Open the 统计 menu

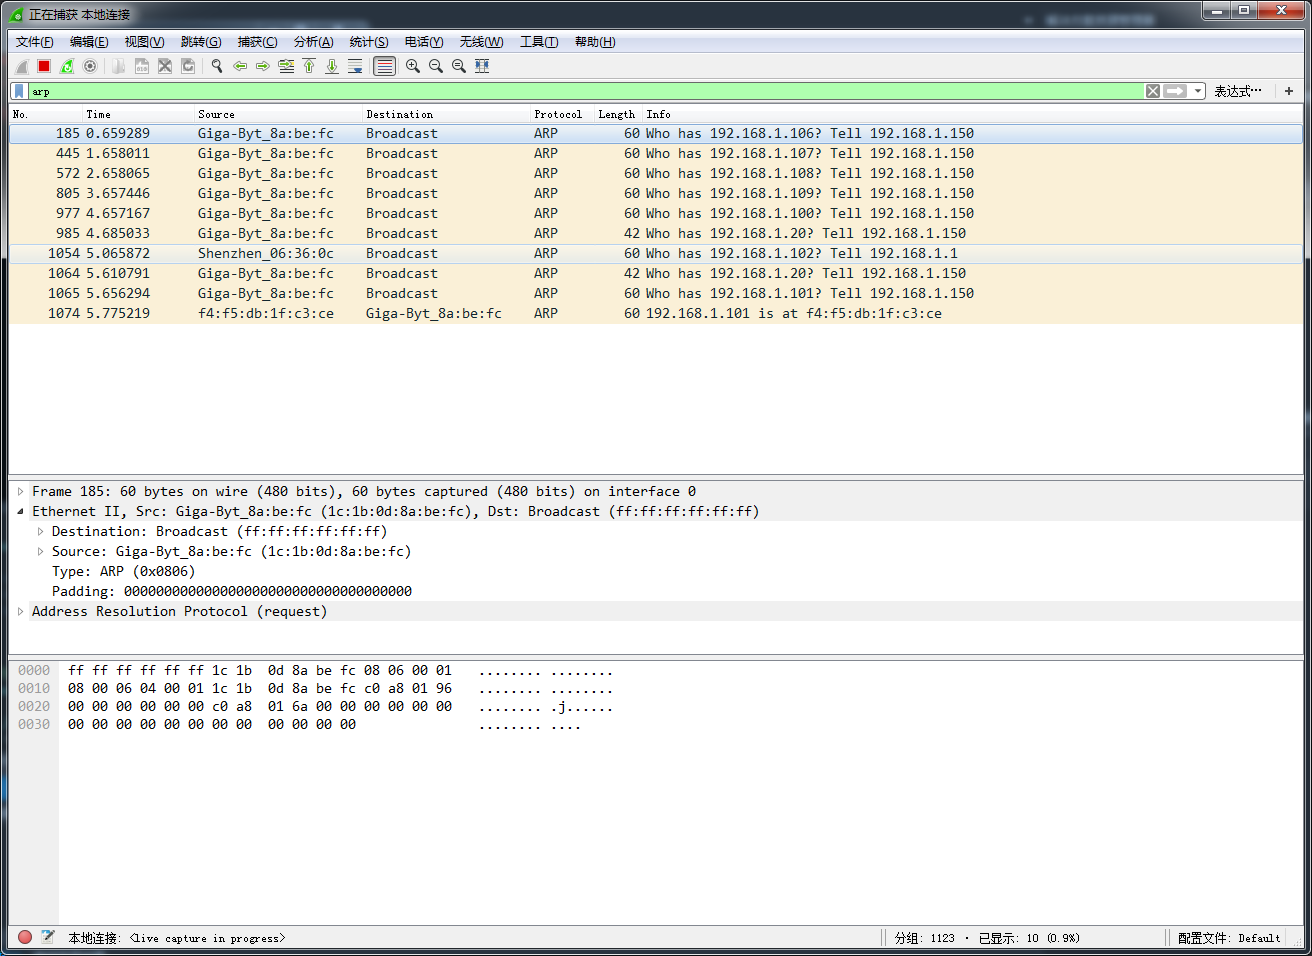pos(368,41)
